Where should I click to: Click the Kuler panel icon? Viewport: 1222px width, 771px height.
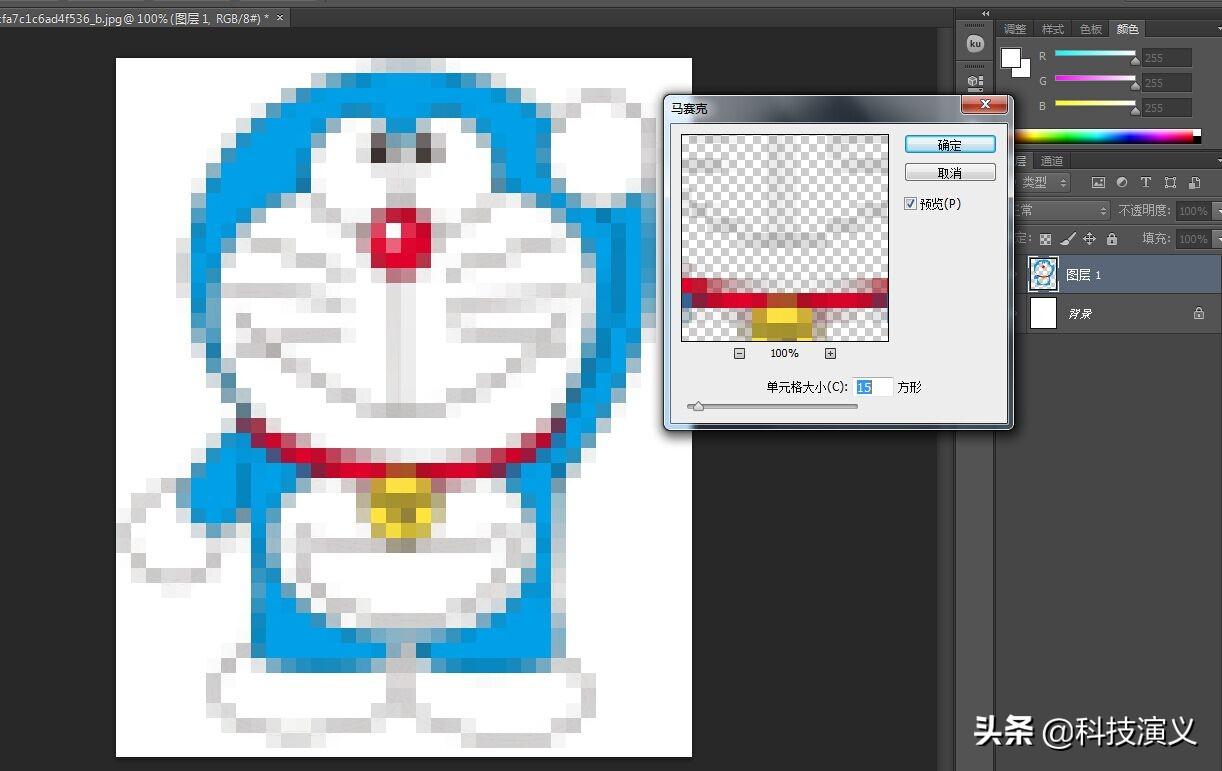[x=975, y=44]
